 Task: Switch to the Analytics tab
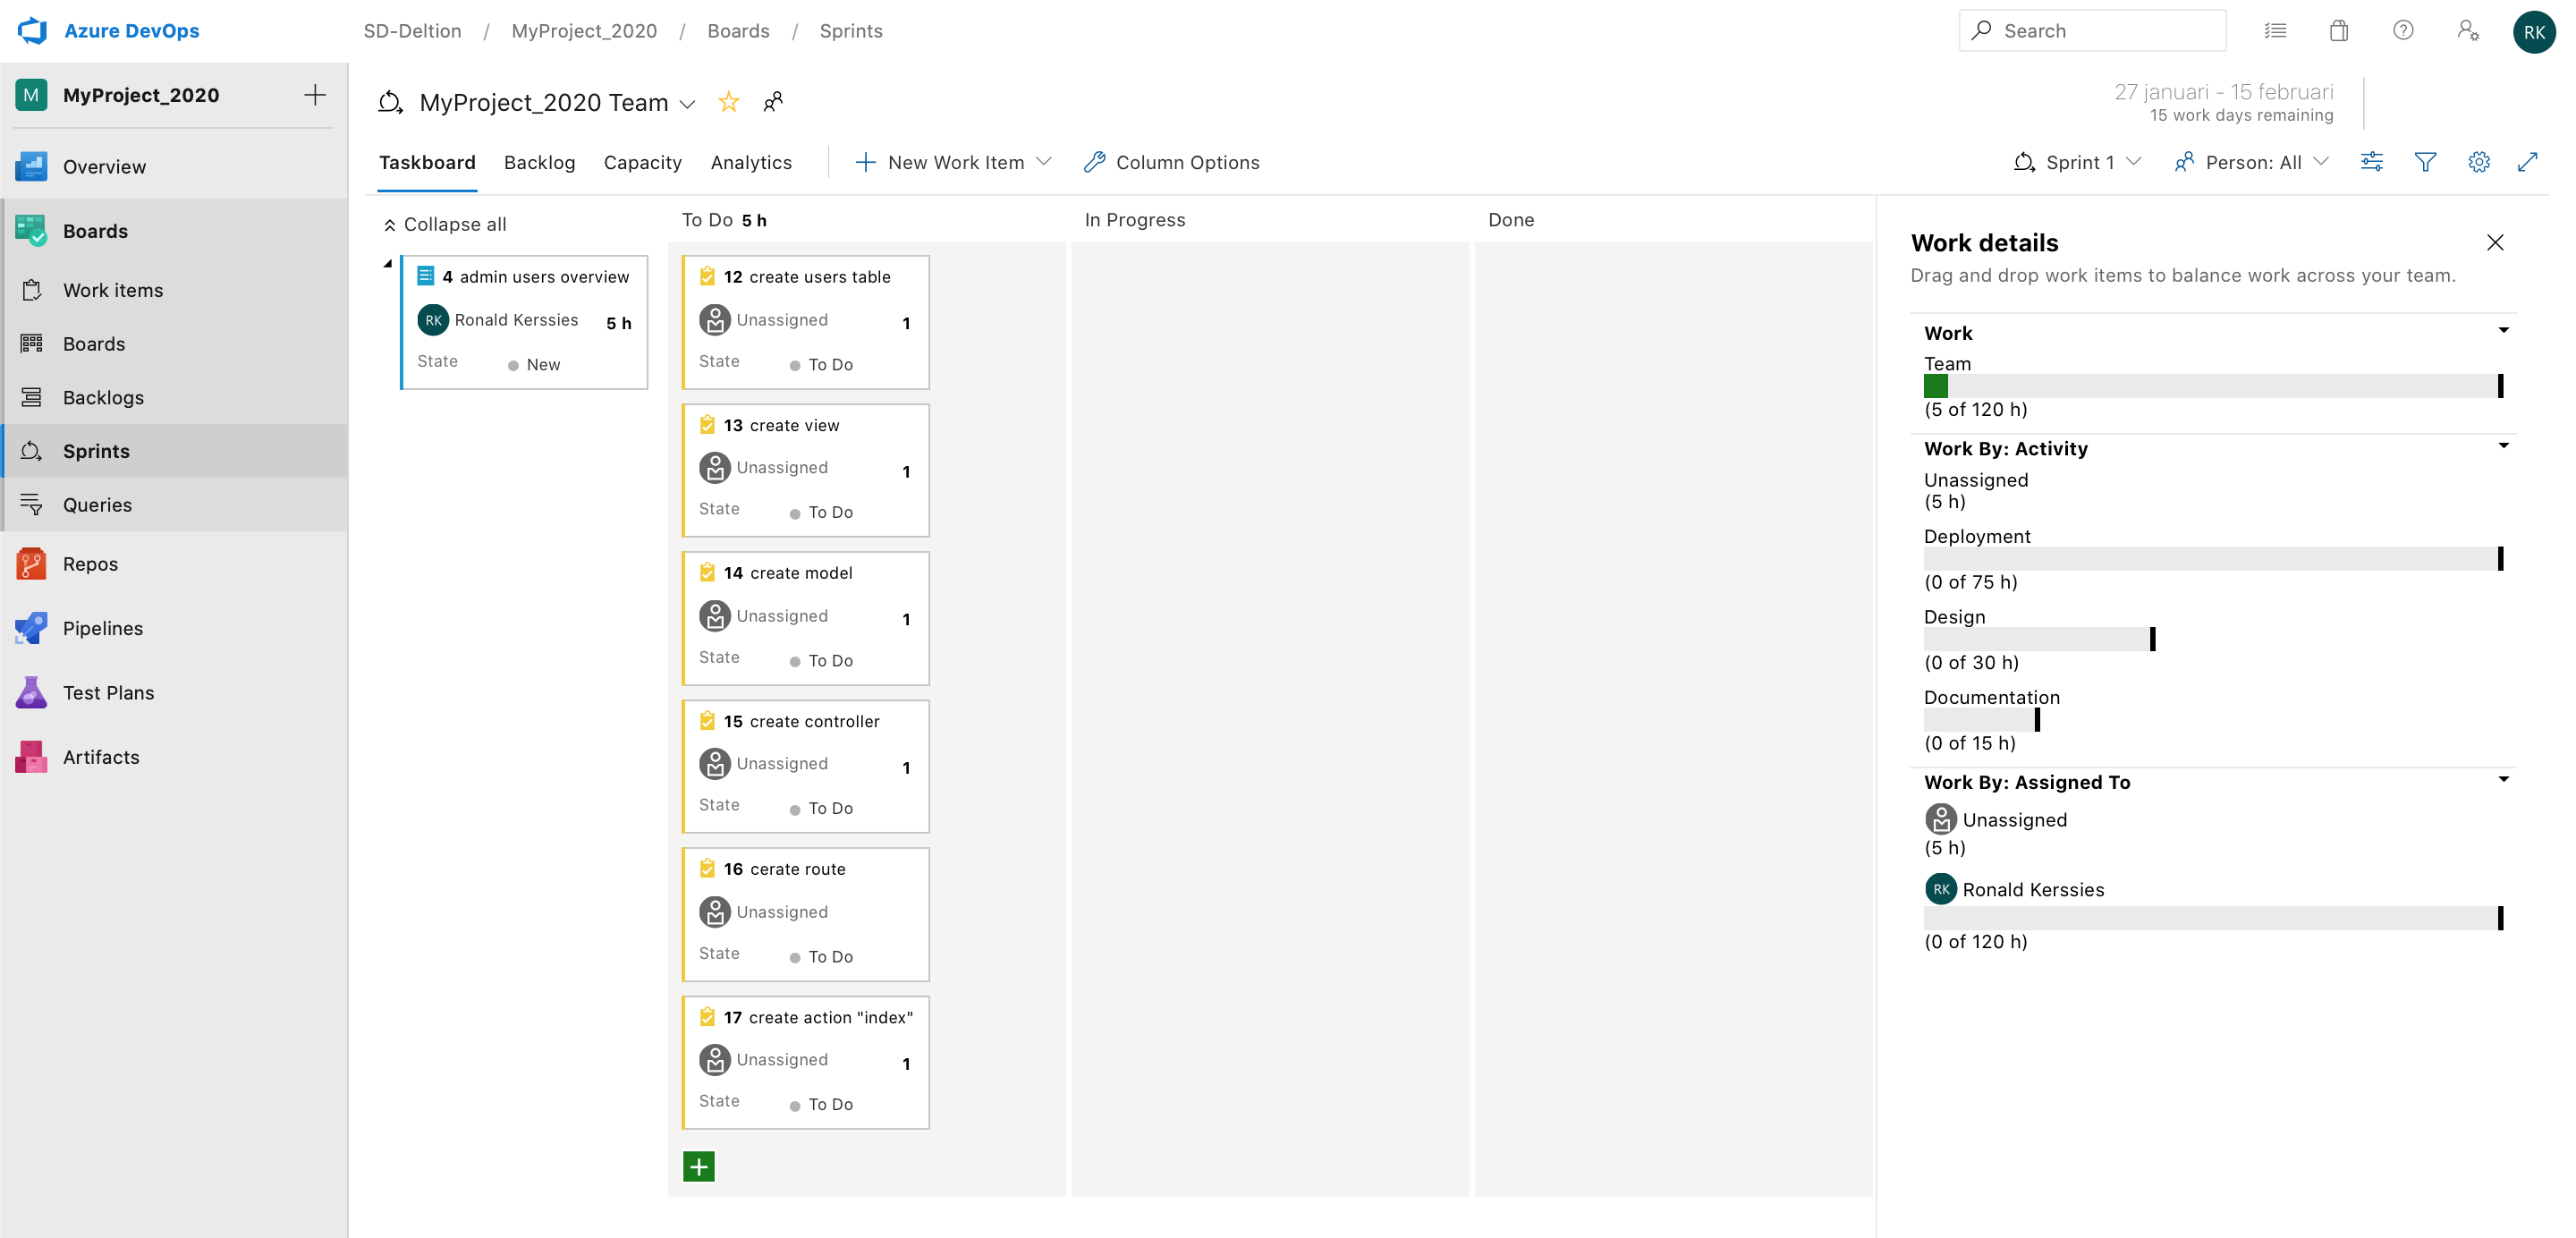(751, 162)
